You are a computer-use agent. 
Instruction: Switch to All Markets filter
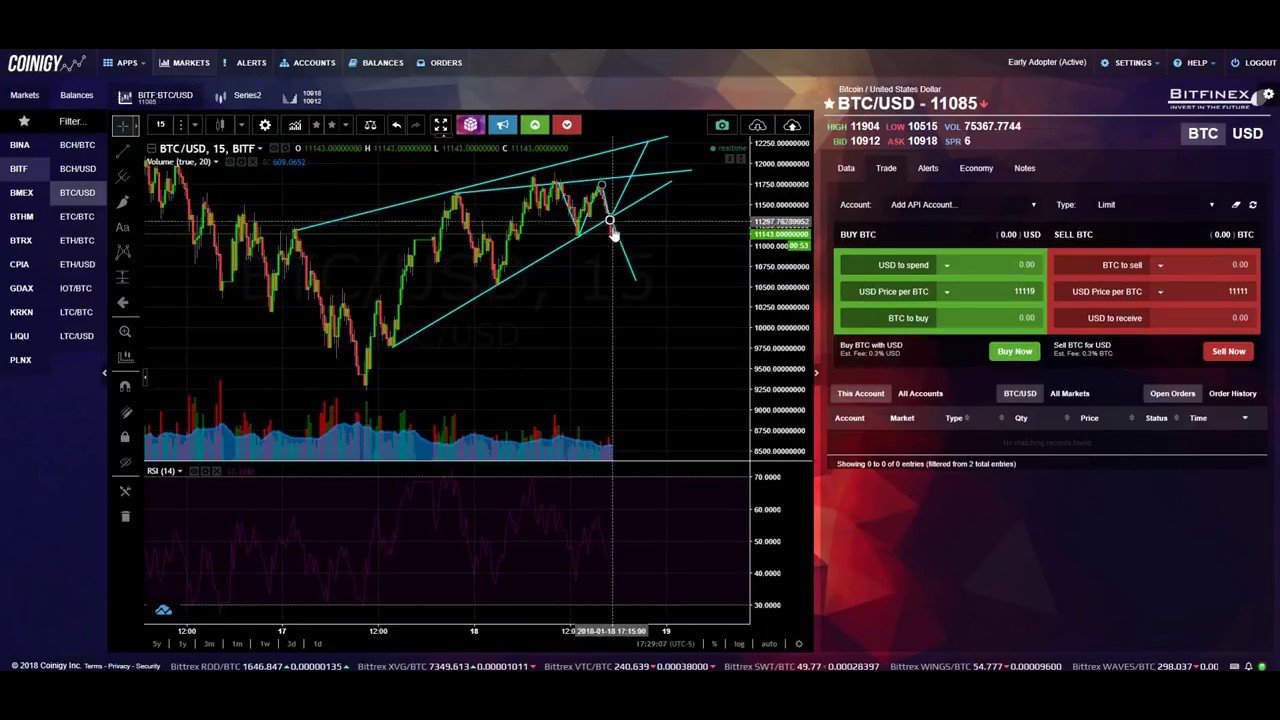(1069, 393)
